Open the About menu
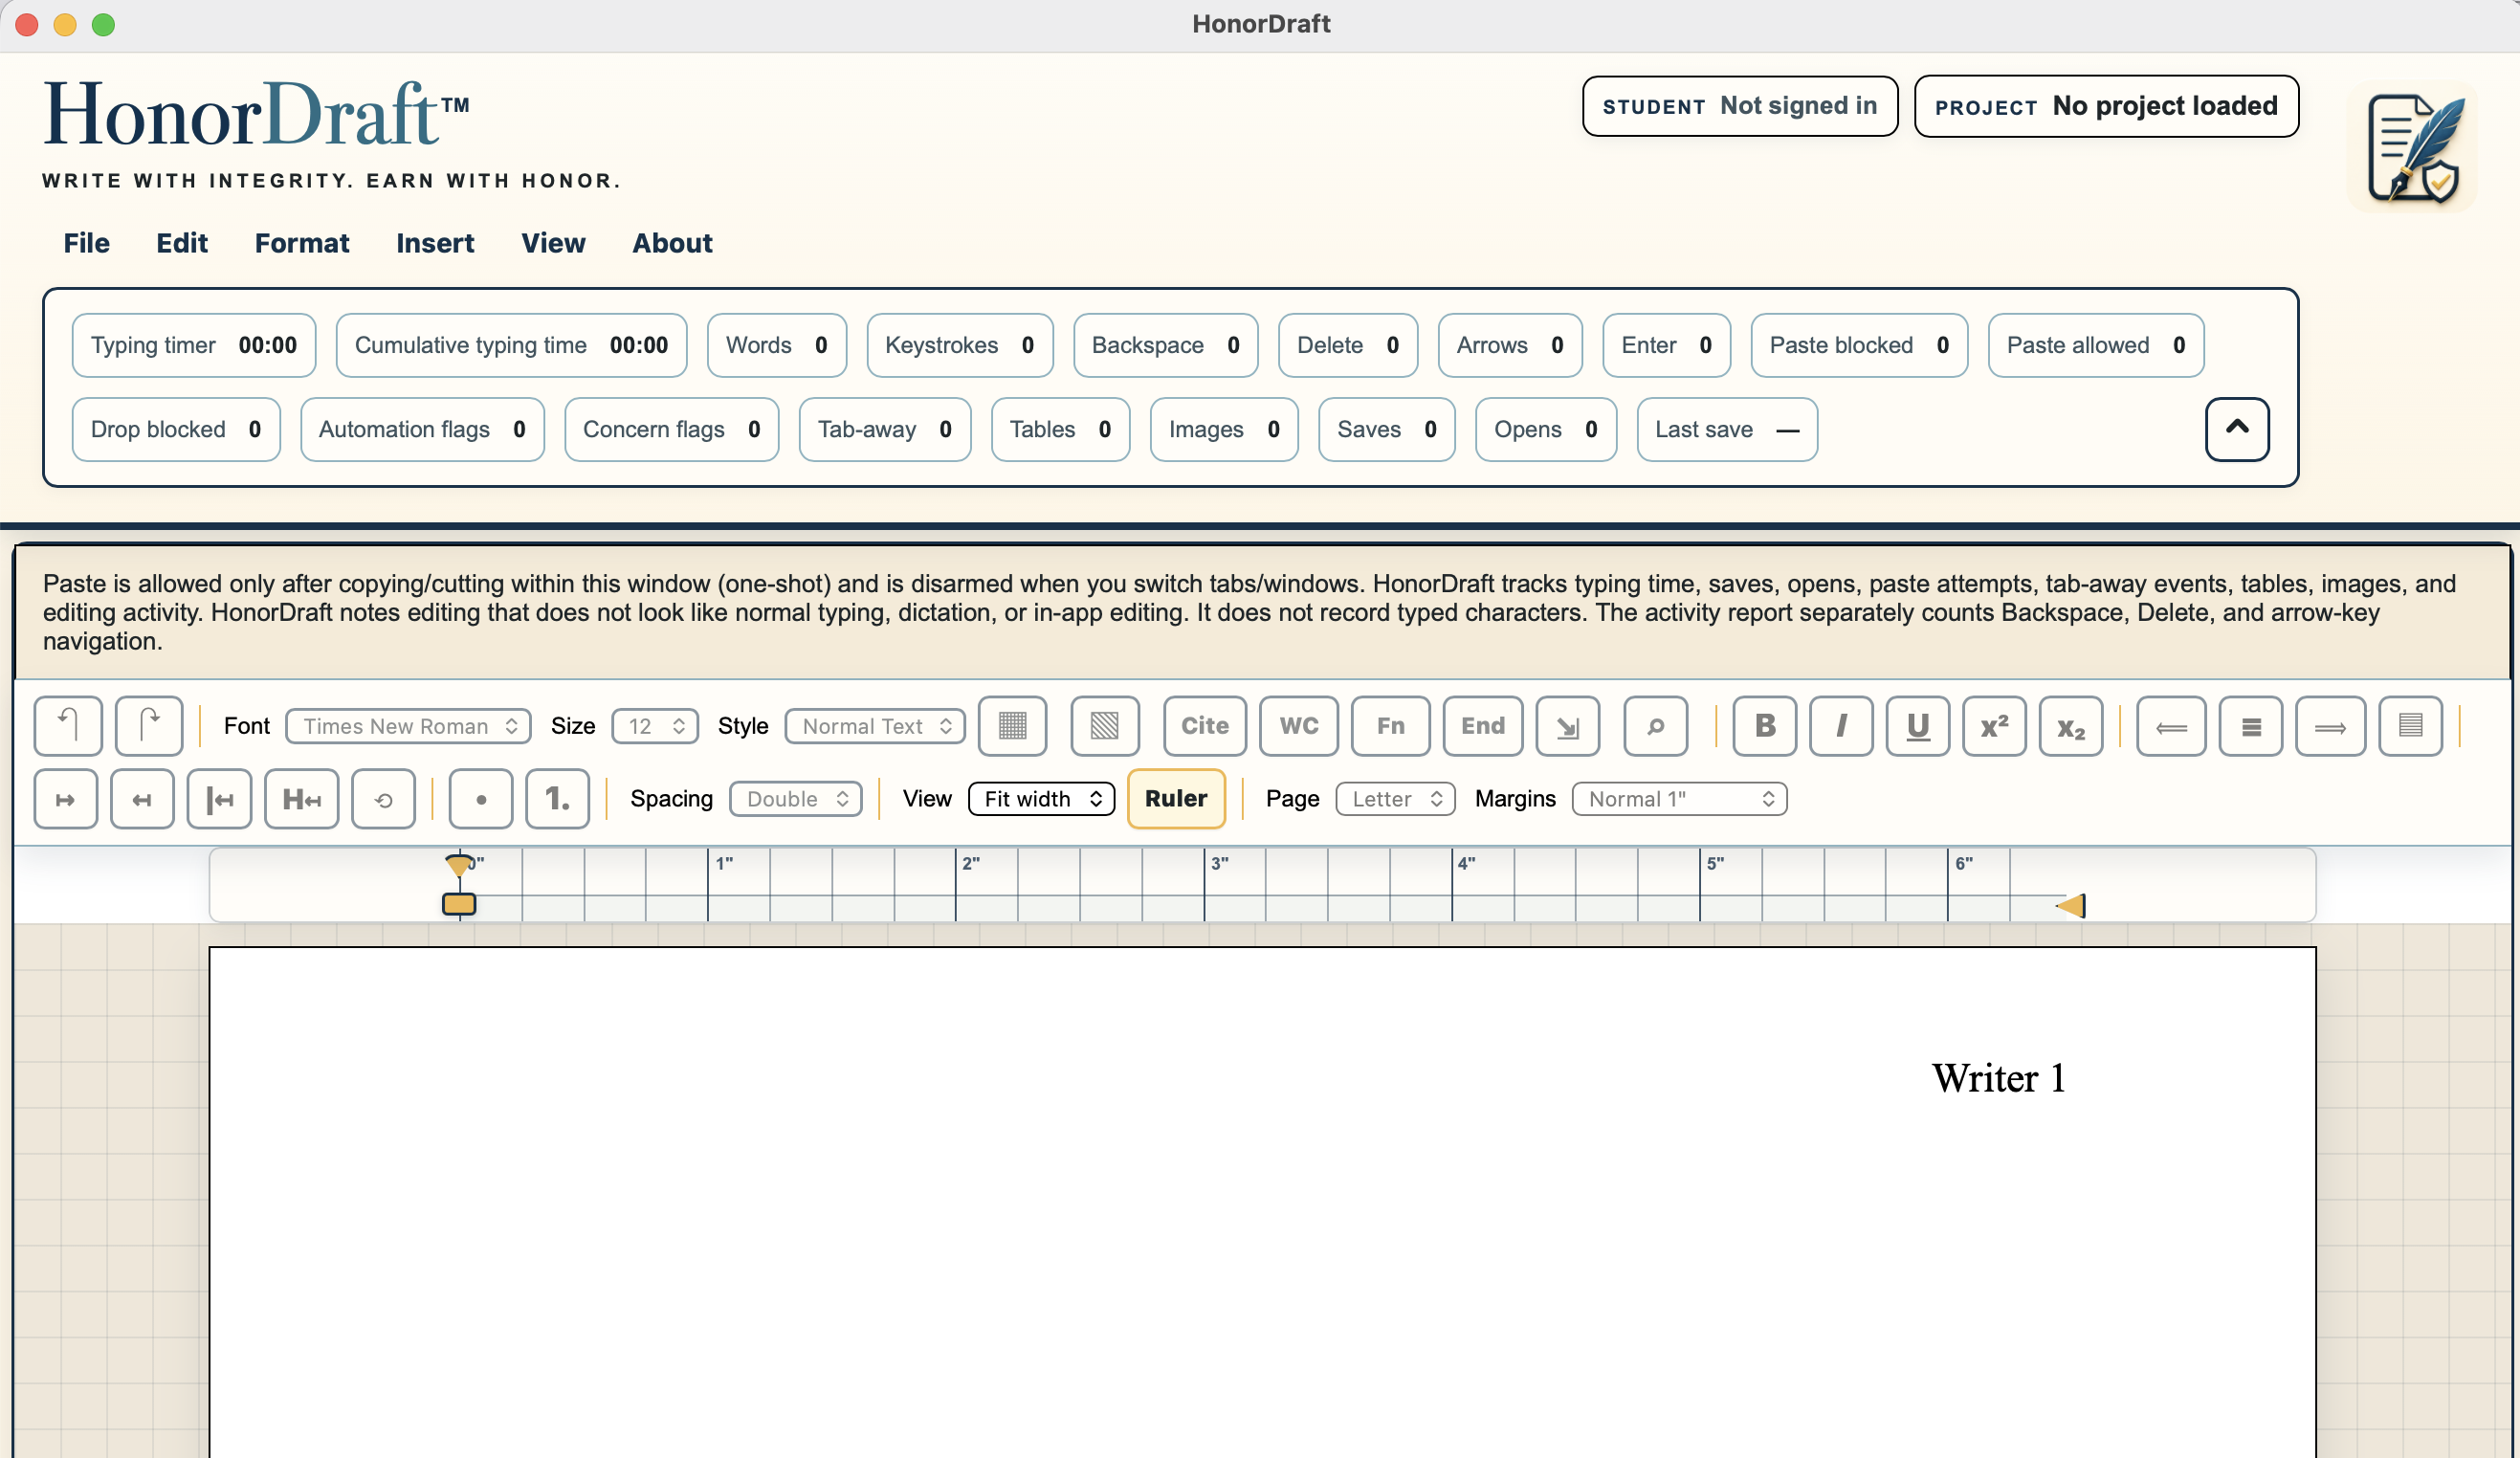Image resolution: width=2520 pixels, height=1458 pixels. pos(672,243)
